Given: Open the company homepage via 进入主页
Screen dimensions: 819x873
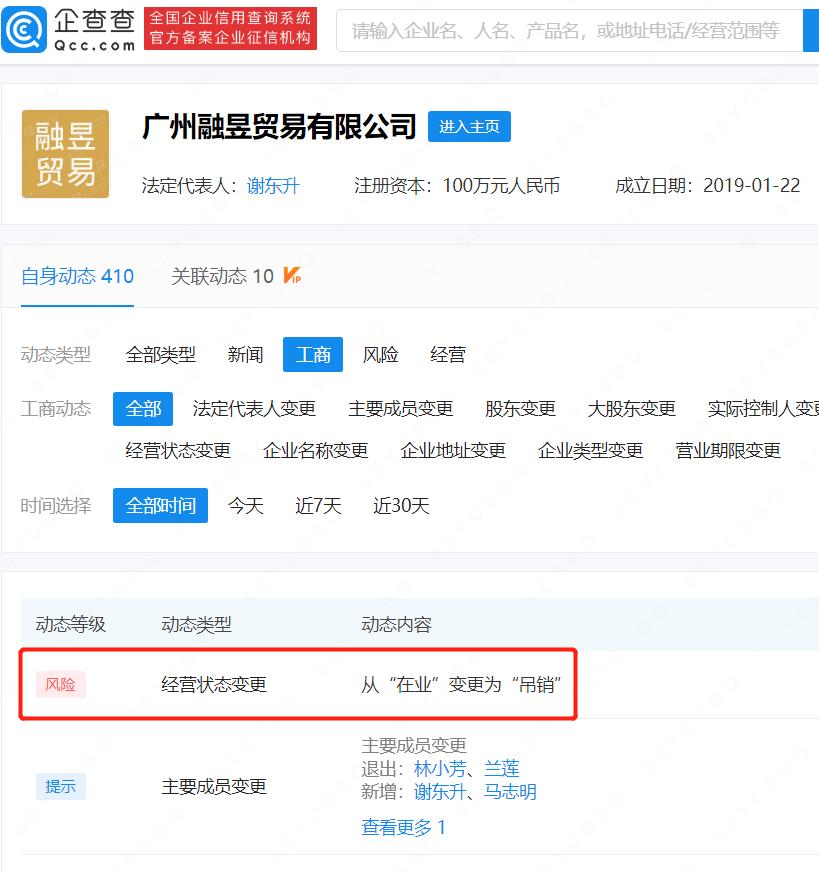Looking at the screenshot, I should [469, 126].
